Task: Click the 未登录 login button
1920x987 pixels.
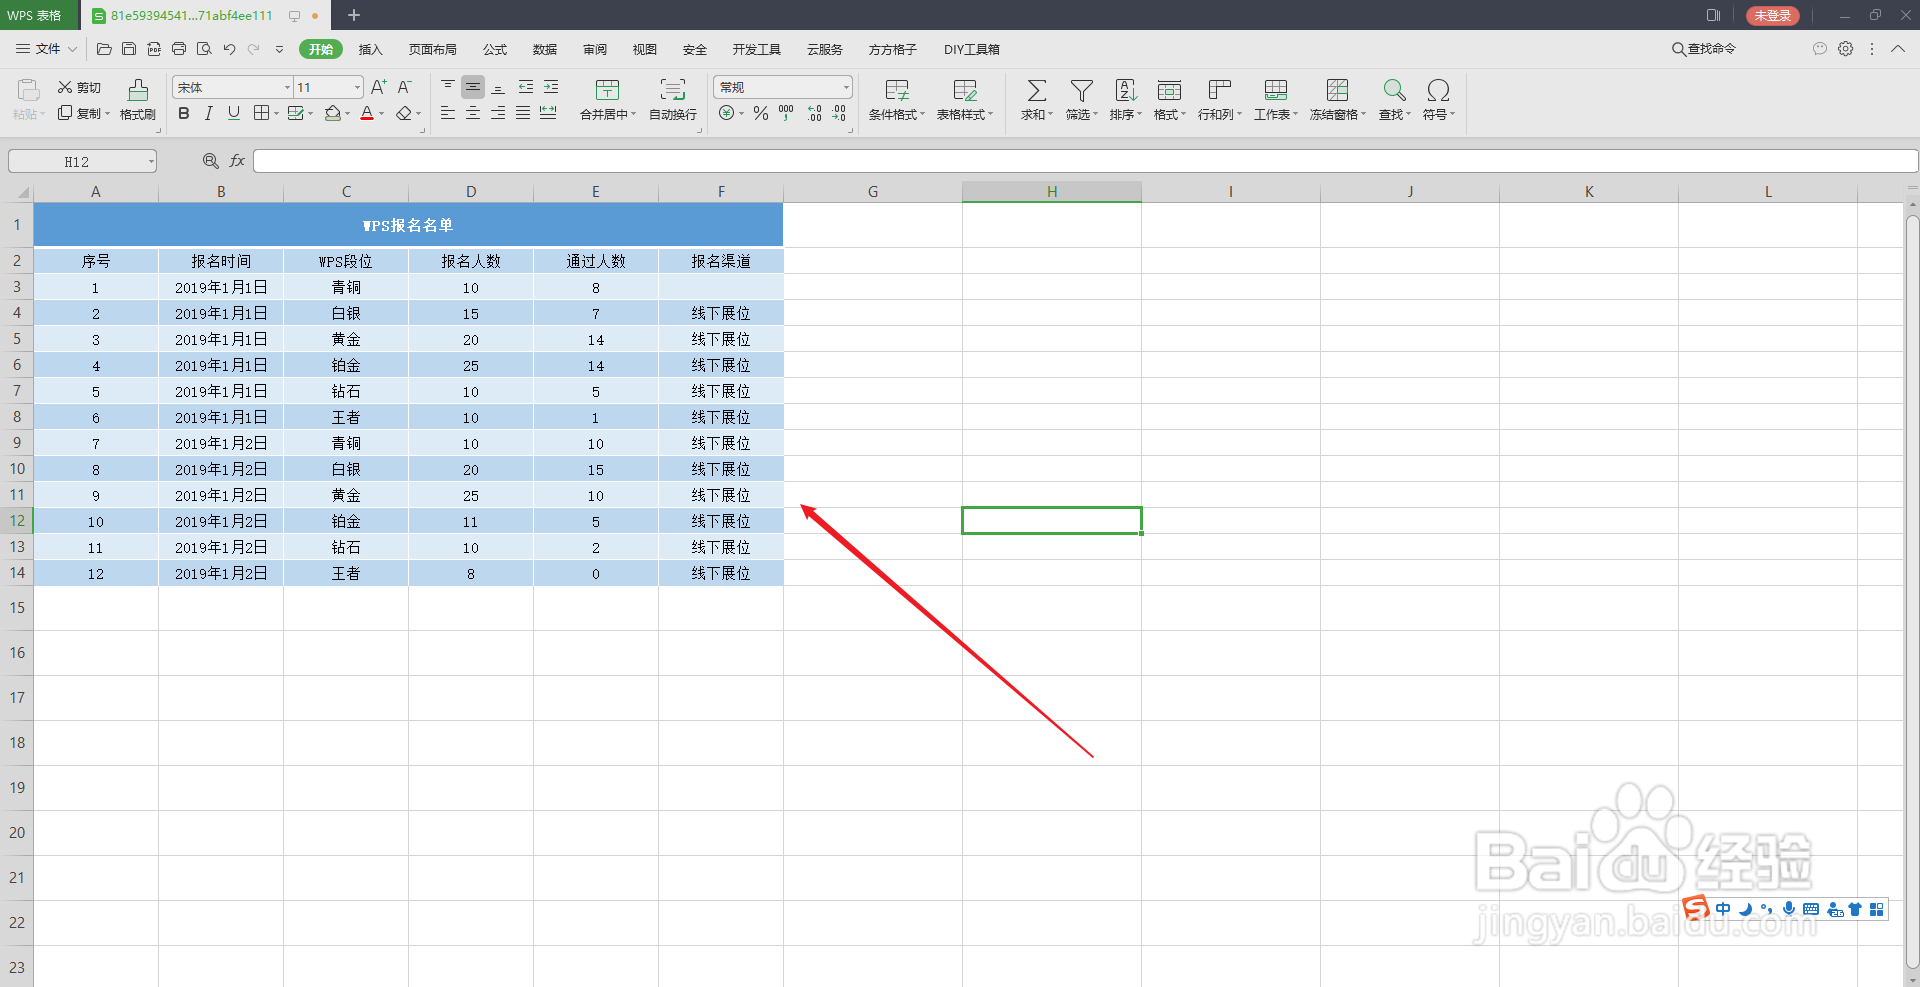Action: coord(1773,15)
